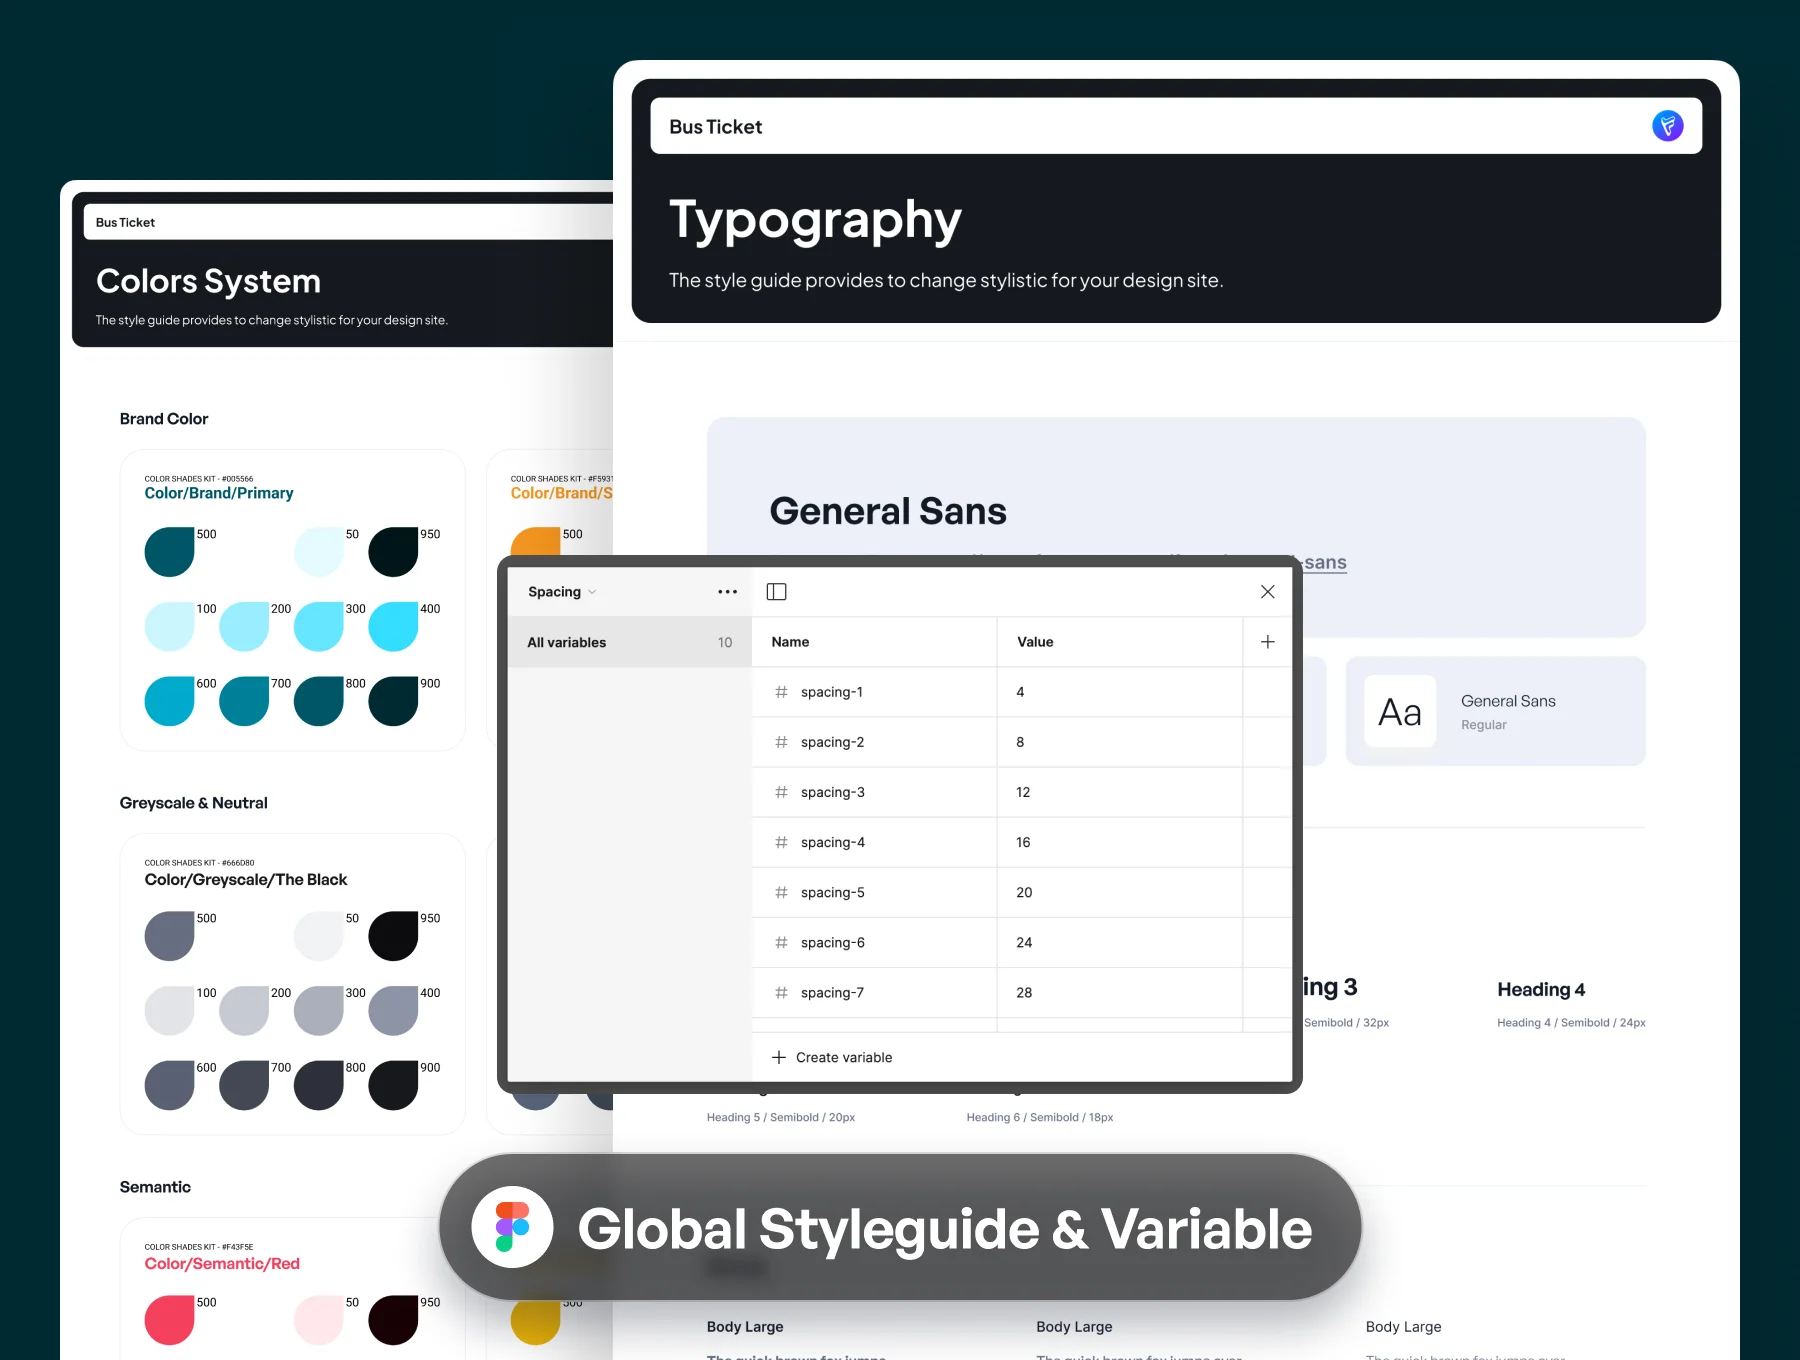The height and width of the screenshot is (1360, 1800).
Task: Open the three-dots options menu in variables panel
Action: coord(727,592)
